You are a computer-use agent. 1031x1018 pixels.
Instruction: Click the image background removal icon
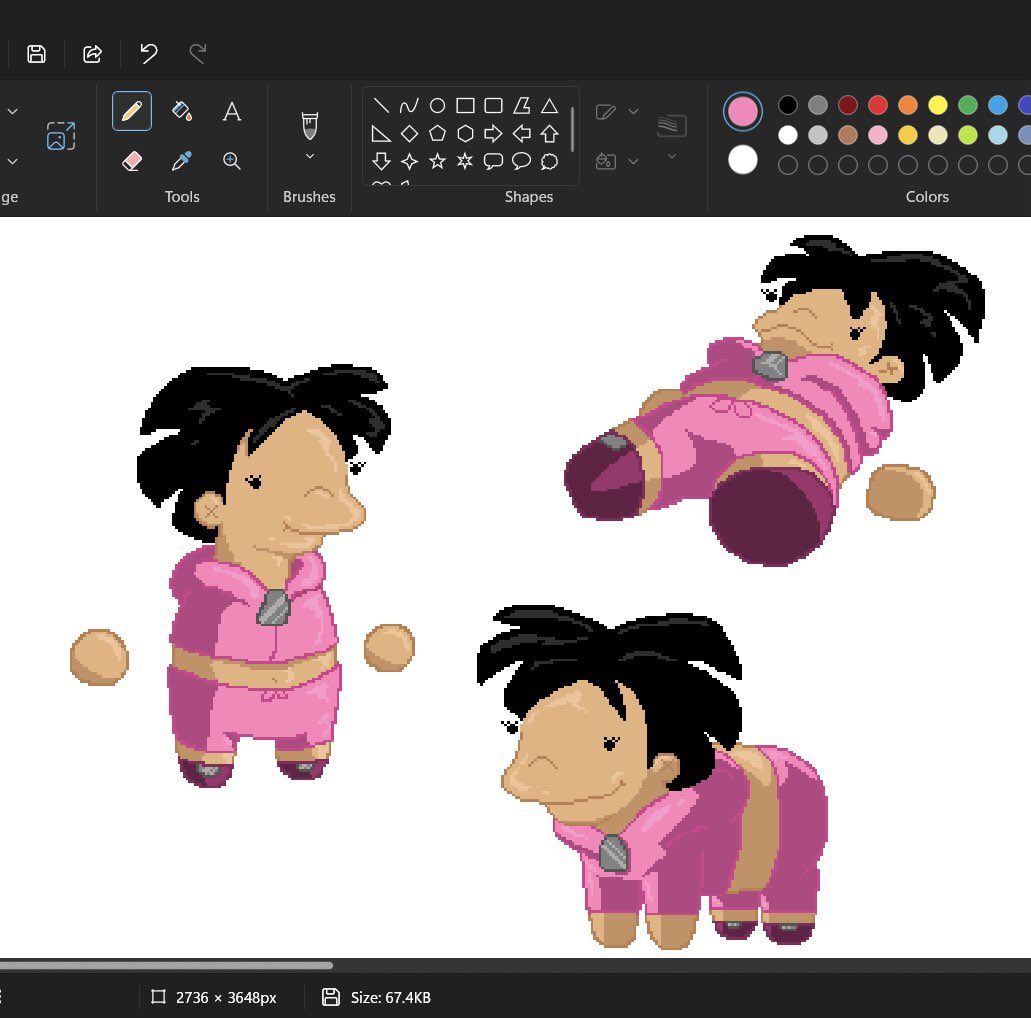pyautogui.click(x=60, y=136)
